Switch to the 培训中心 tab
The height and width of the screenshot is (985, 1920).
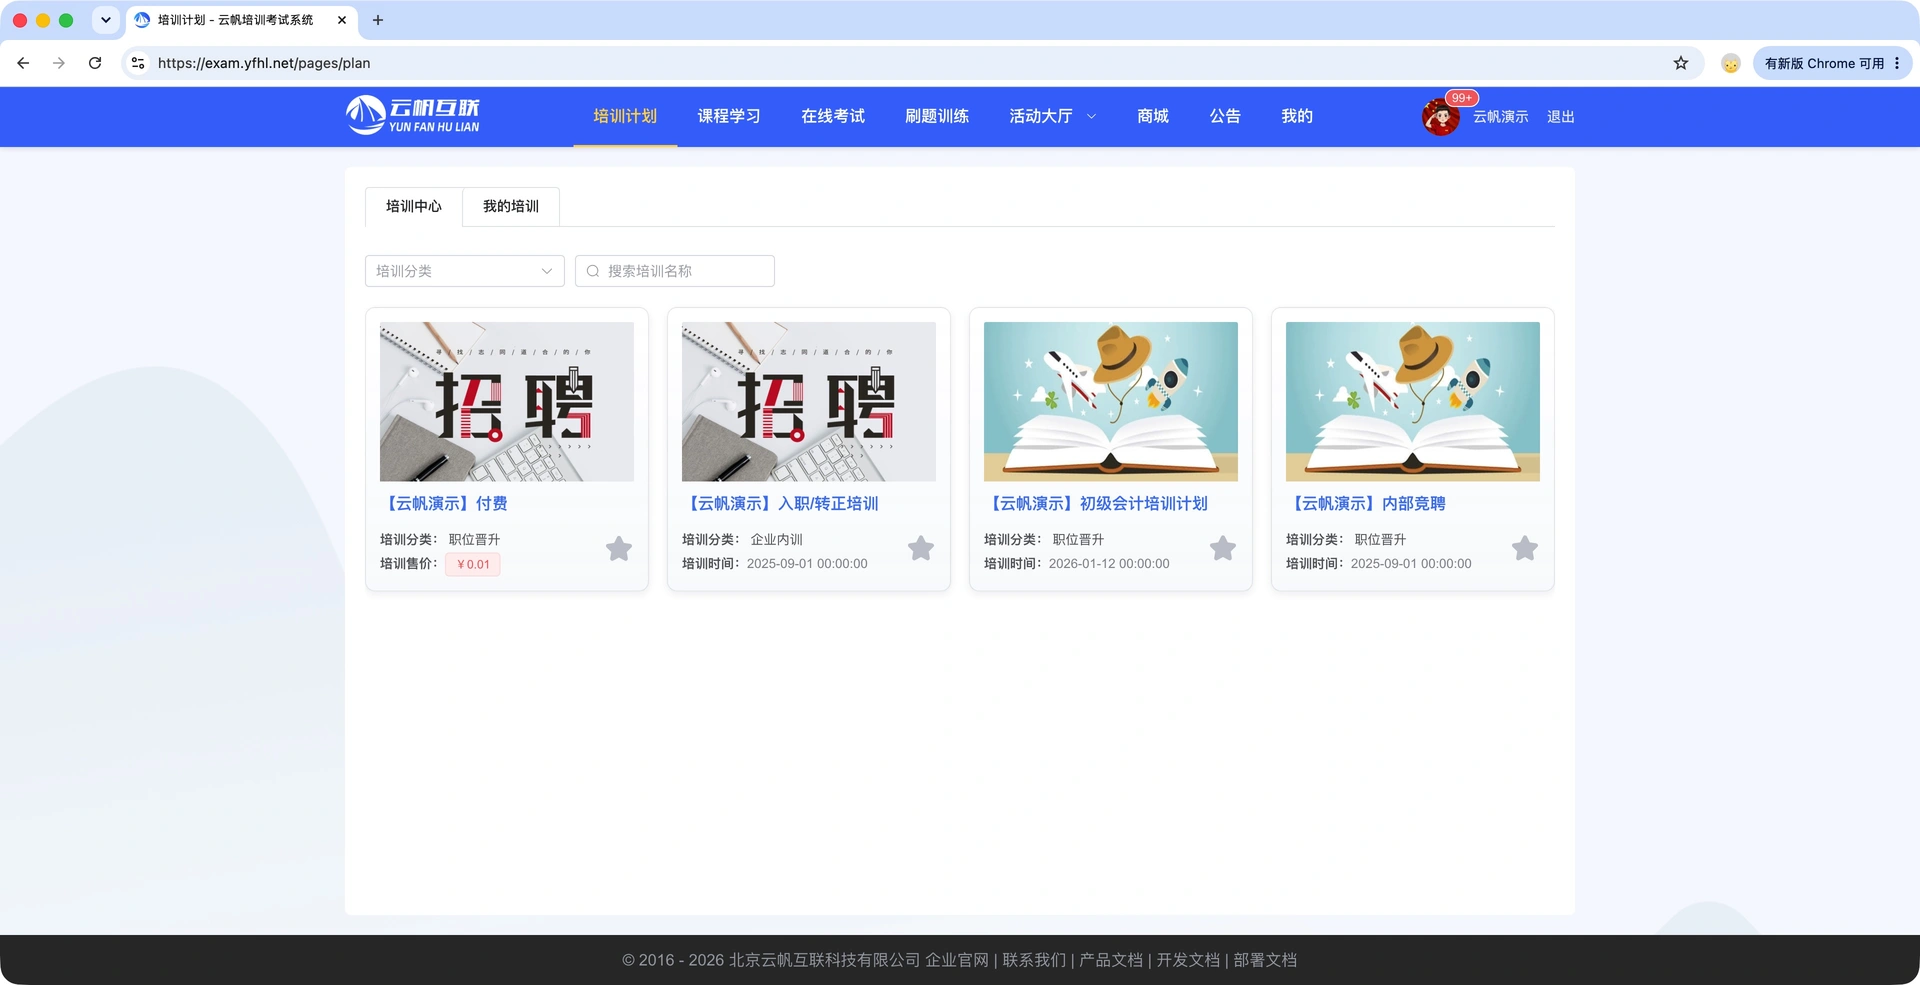414,206
